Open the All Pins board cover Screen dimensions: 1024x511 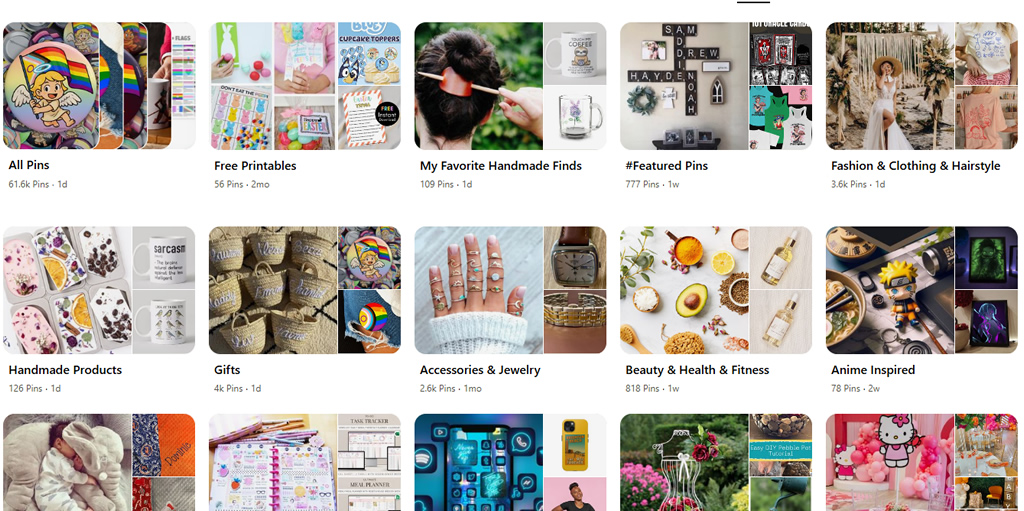click(x=99, y=86)
